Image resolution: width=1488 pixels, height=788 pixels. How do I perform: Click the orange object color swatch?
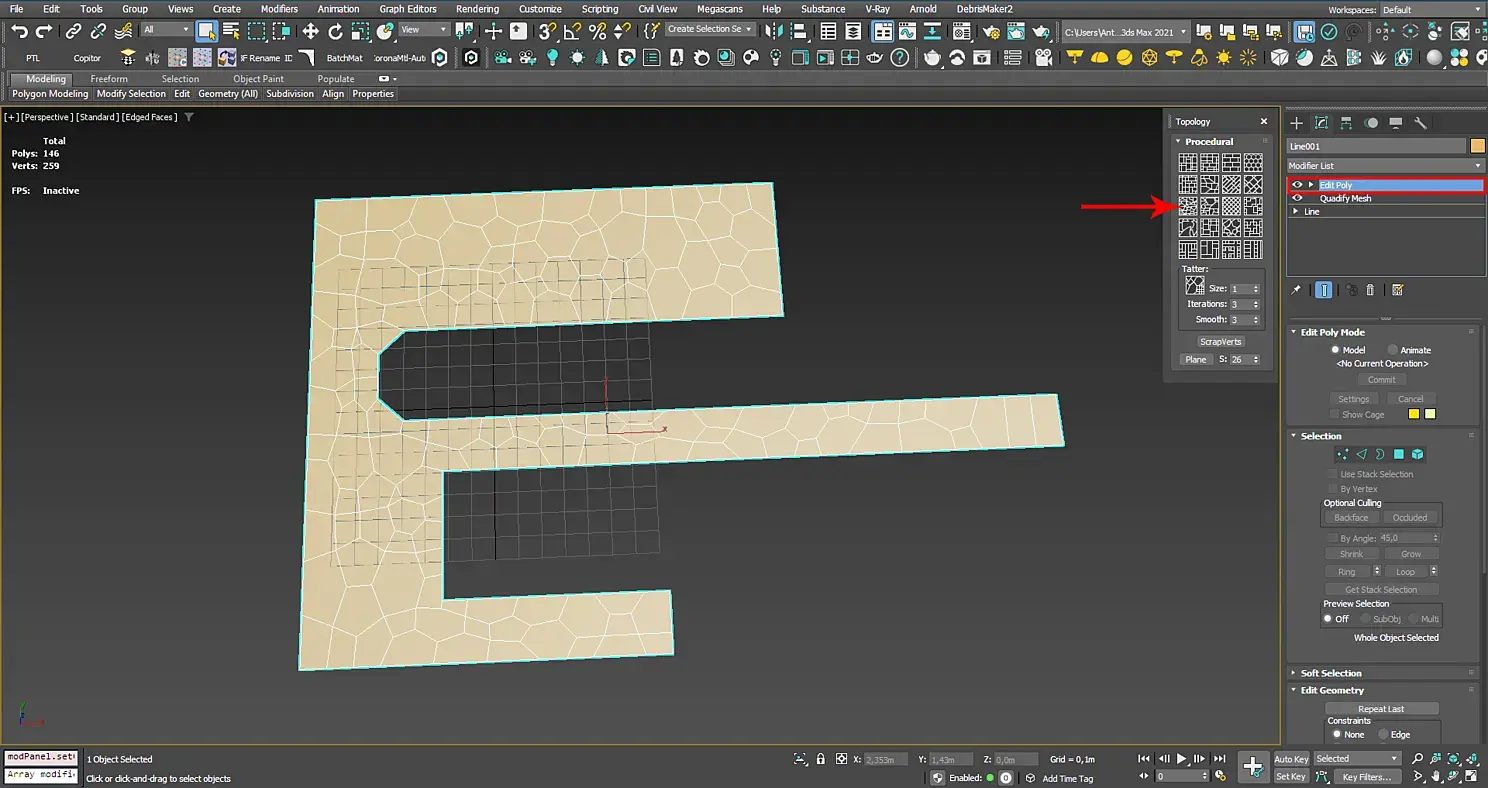click(1477, 146)
